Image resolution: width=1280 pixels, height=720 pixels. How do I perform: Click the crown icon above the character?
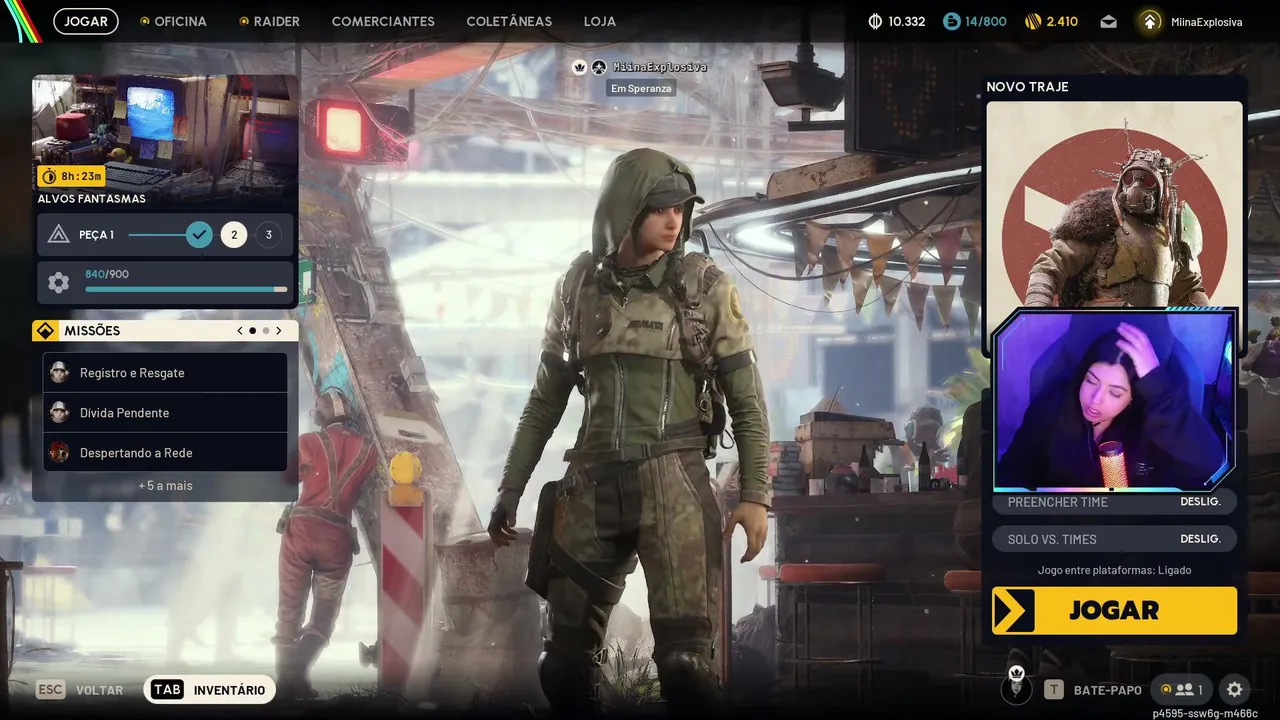pyautogui.click(x=579, y=67)
